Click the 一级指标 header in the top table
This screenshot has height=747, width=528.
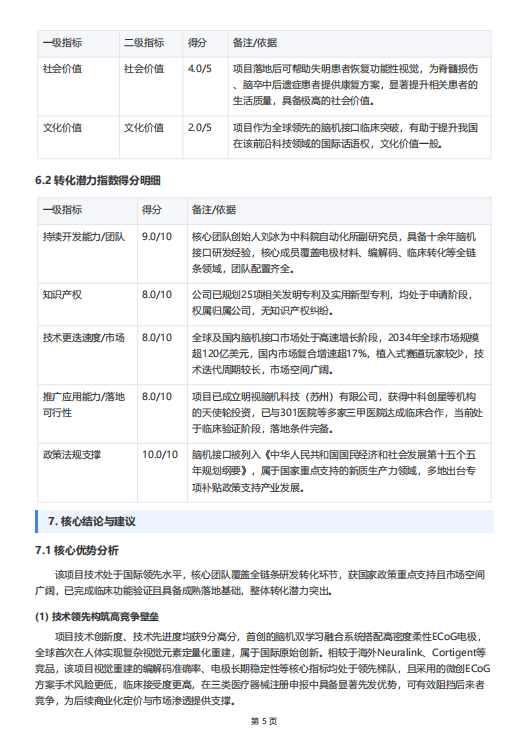point(62,43)
